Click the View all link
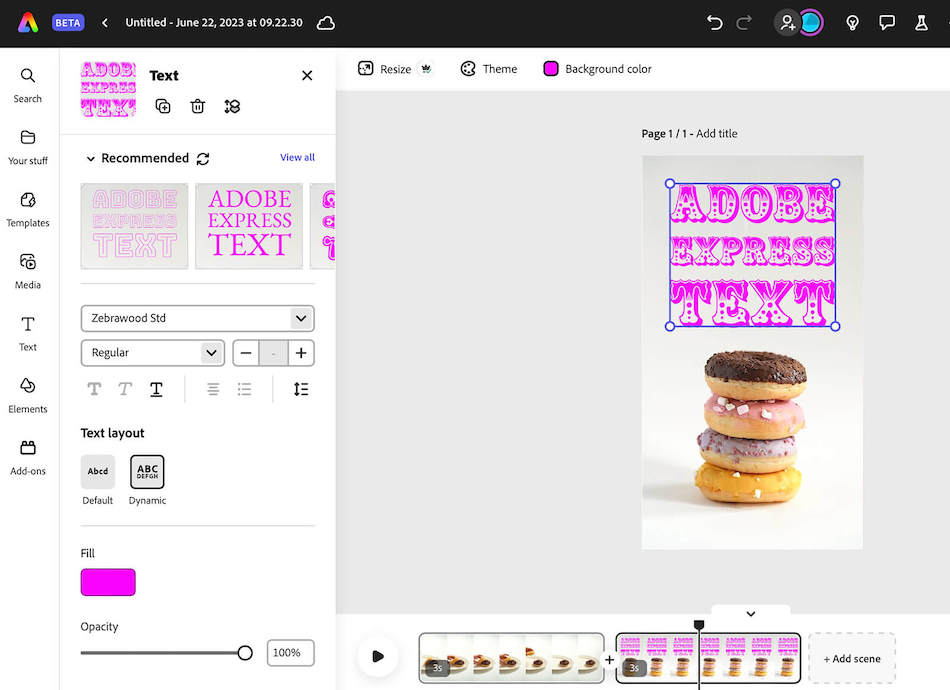The height and width of the screenshot is (690, 950). 297,157
